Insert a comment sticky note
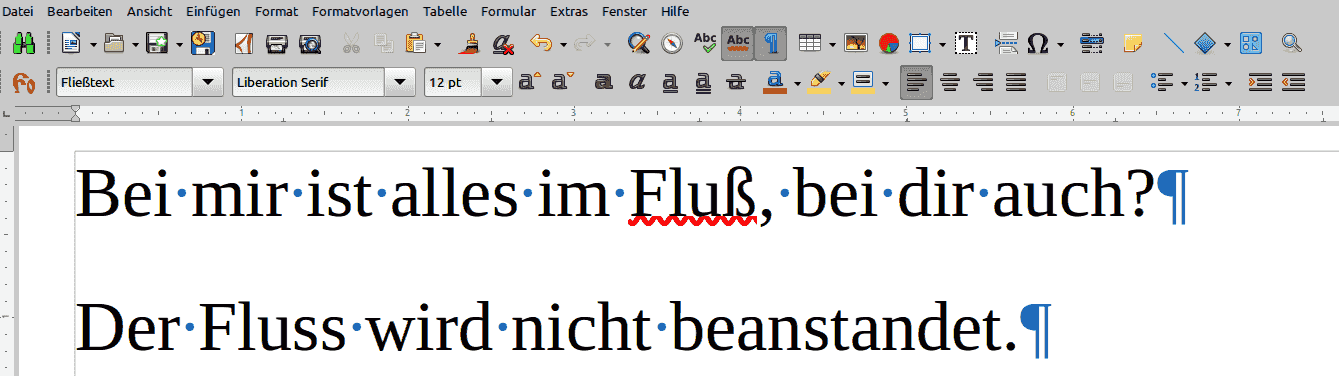This screenshot has height=376, width=1339. 1133,43
